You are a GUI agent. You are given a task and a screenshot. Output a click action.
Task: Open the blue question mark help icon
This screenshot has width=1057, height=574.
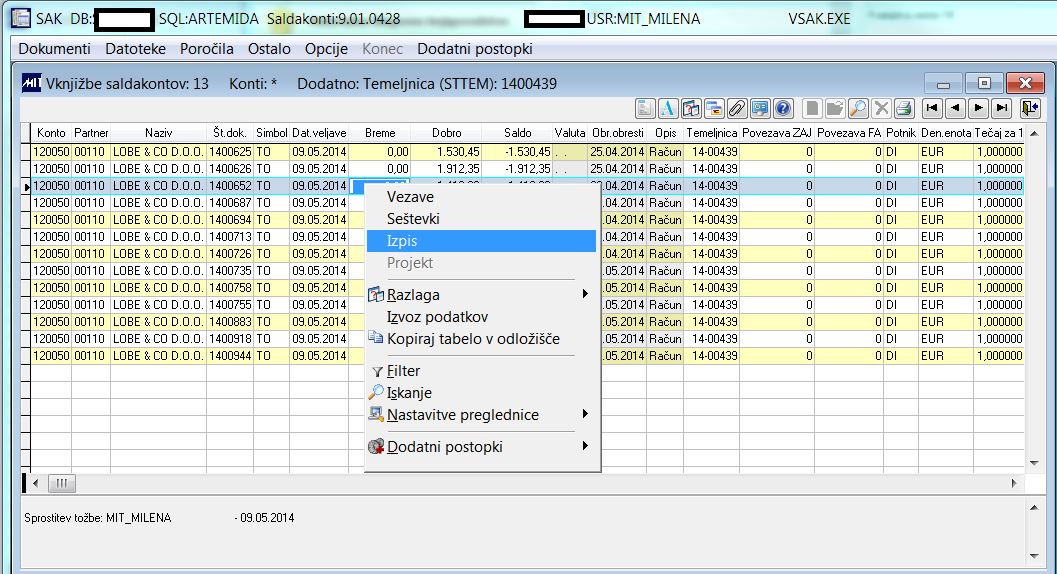[x=783, y=108]
